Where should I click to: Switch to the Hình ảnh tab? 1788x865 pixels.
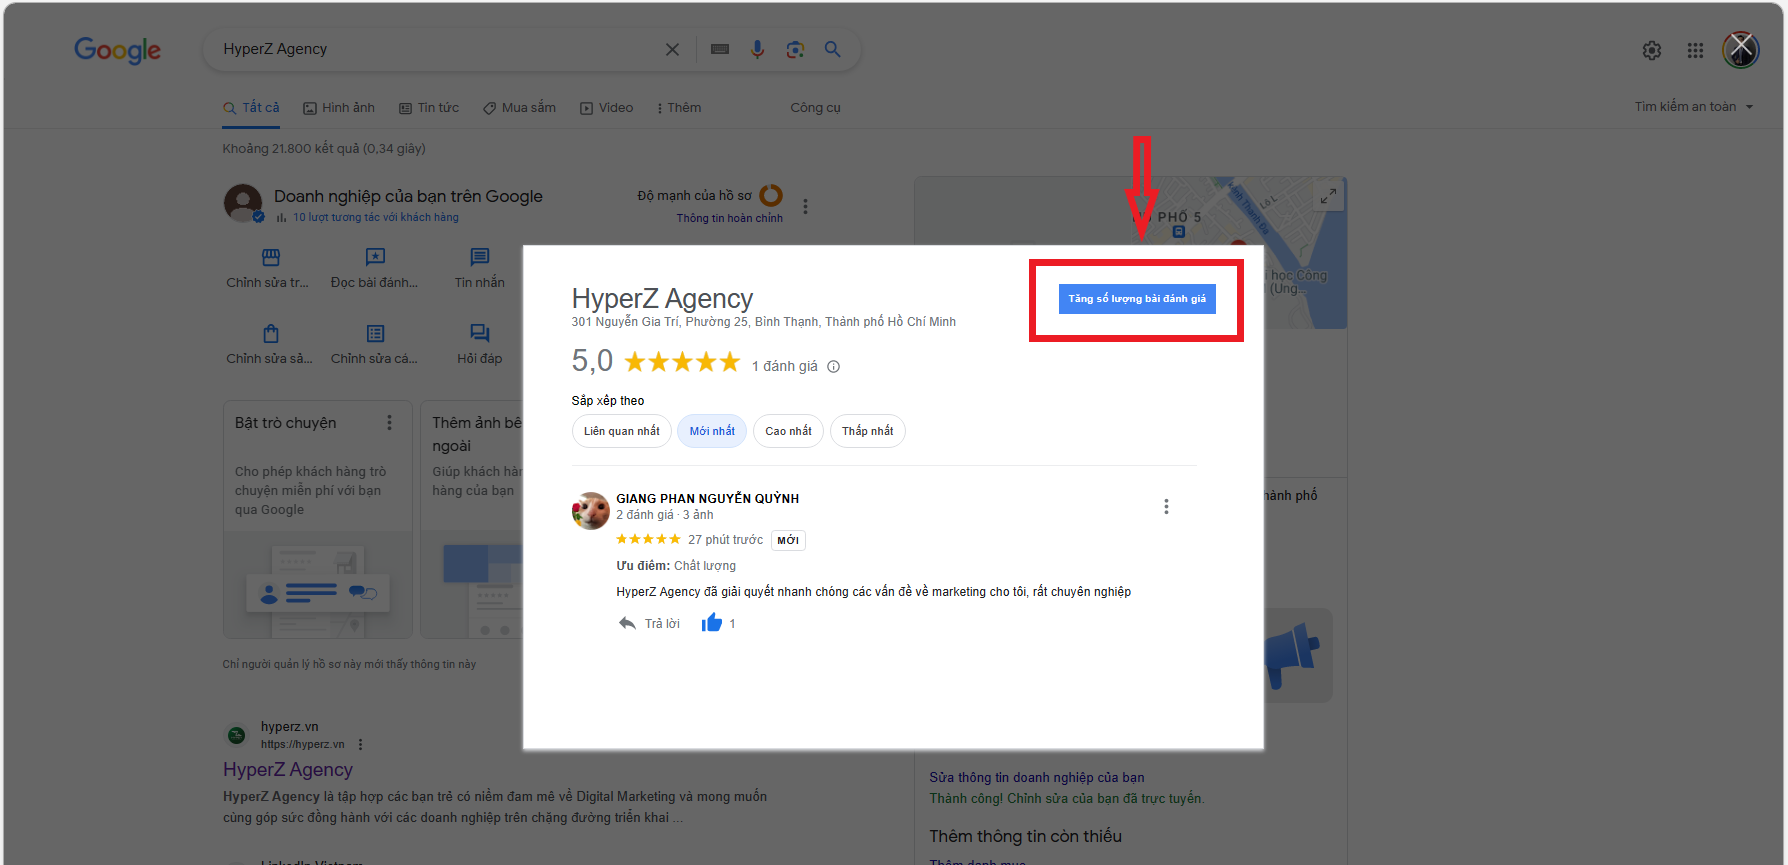[x=339, y=108]
